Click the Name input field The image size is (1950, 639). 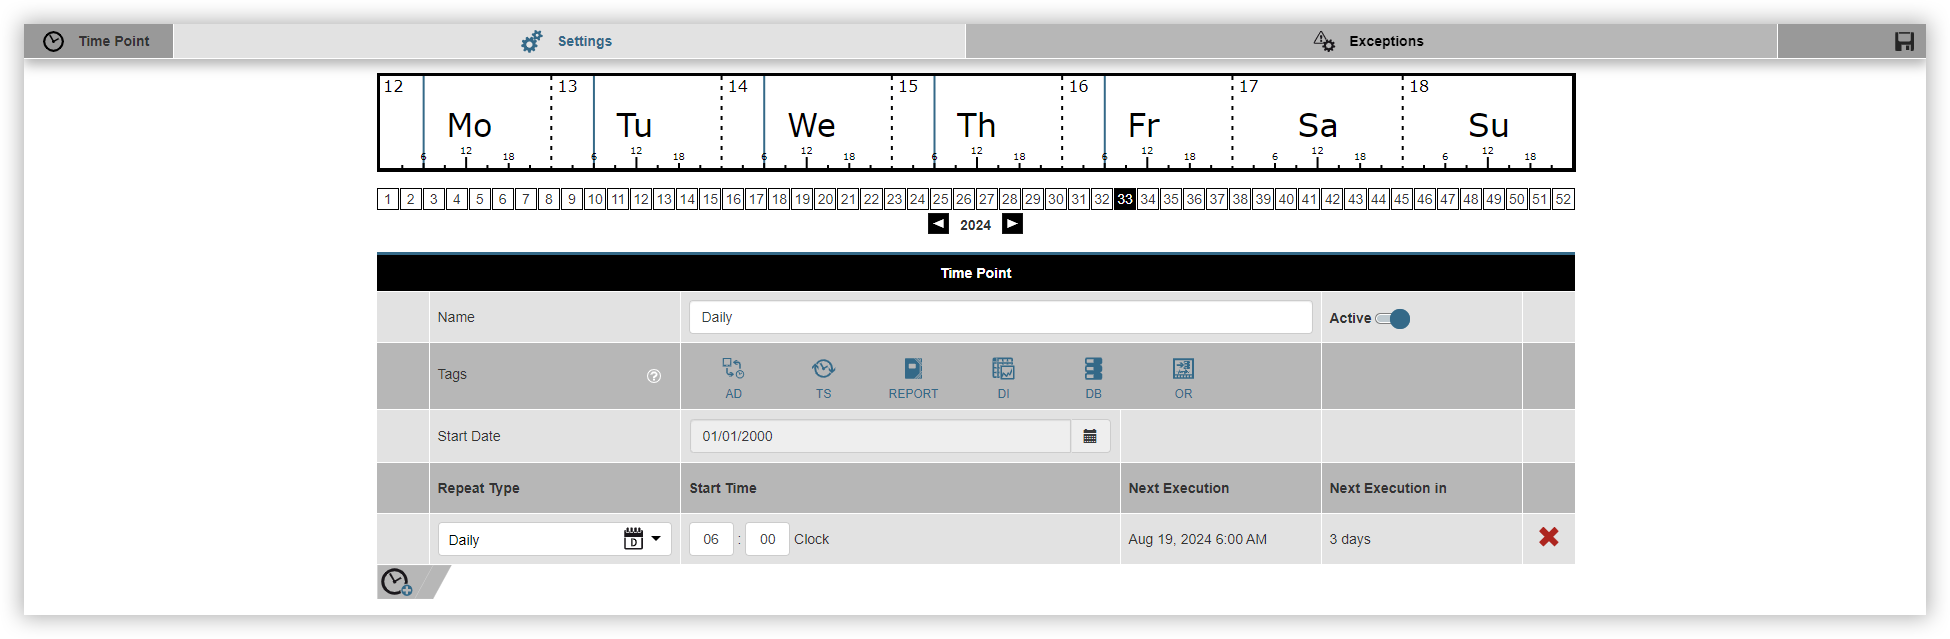[1000, 317]
